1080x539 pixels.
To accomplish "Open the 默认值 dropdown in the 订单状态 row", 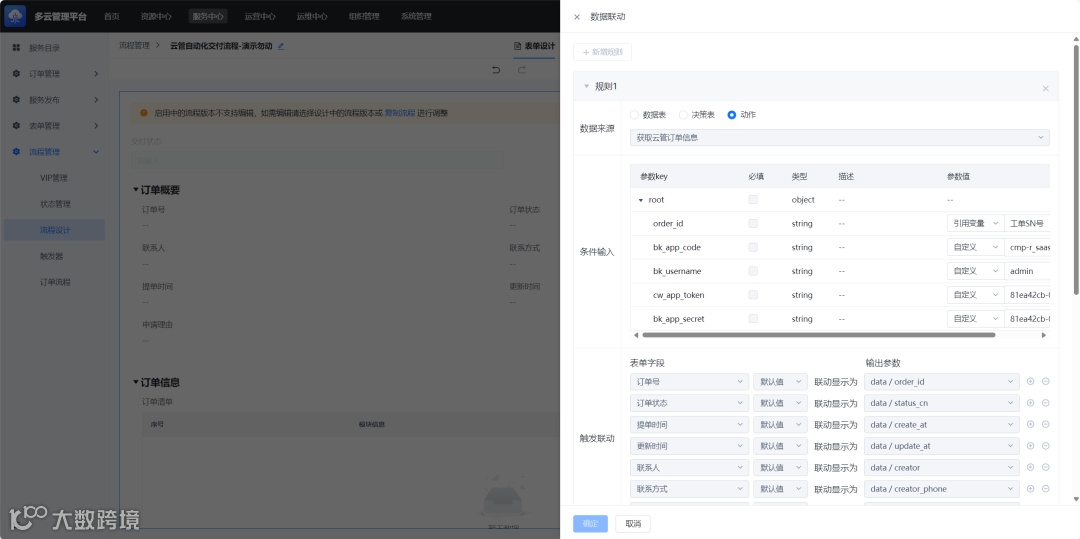I will 780,403.
